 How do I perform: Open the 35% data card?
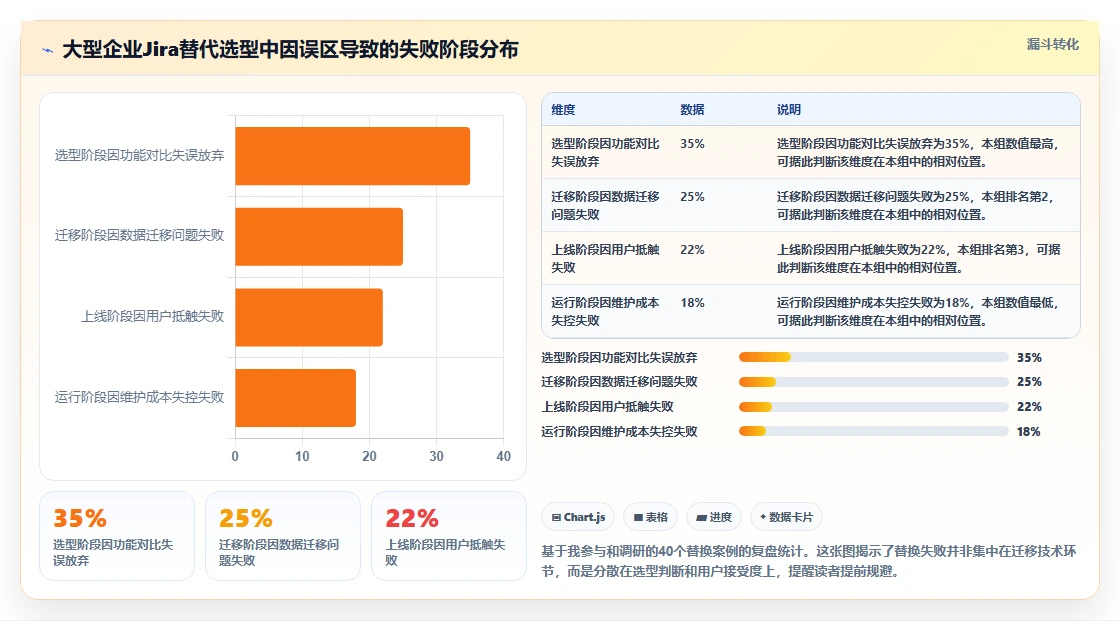[x=117, y=536]
